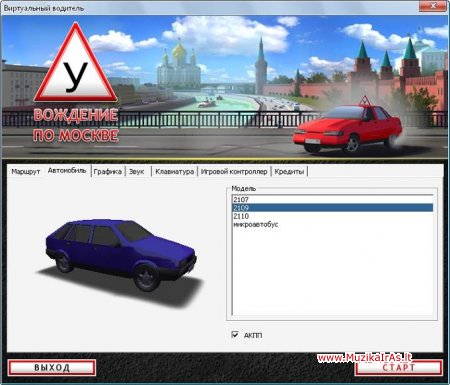The width and height of the screenshot is (450, 385).
Task: Pick model 2110 from the list
Action: coord(333,216)
